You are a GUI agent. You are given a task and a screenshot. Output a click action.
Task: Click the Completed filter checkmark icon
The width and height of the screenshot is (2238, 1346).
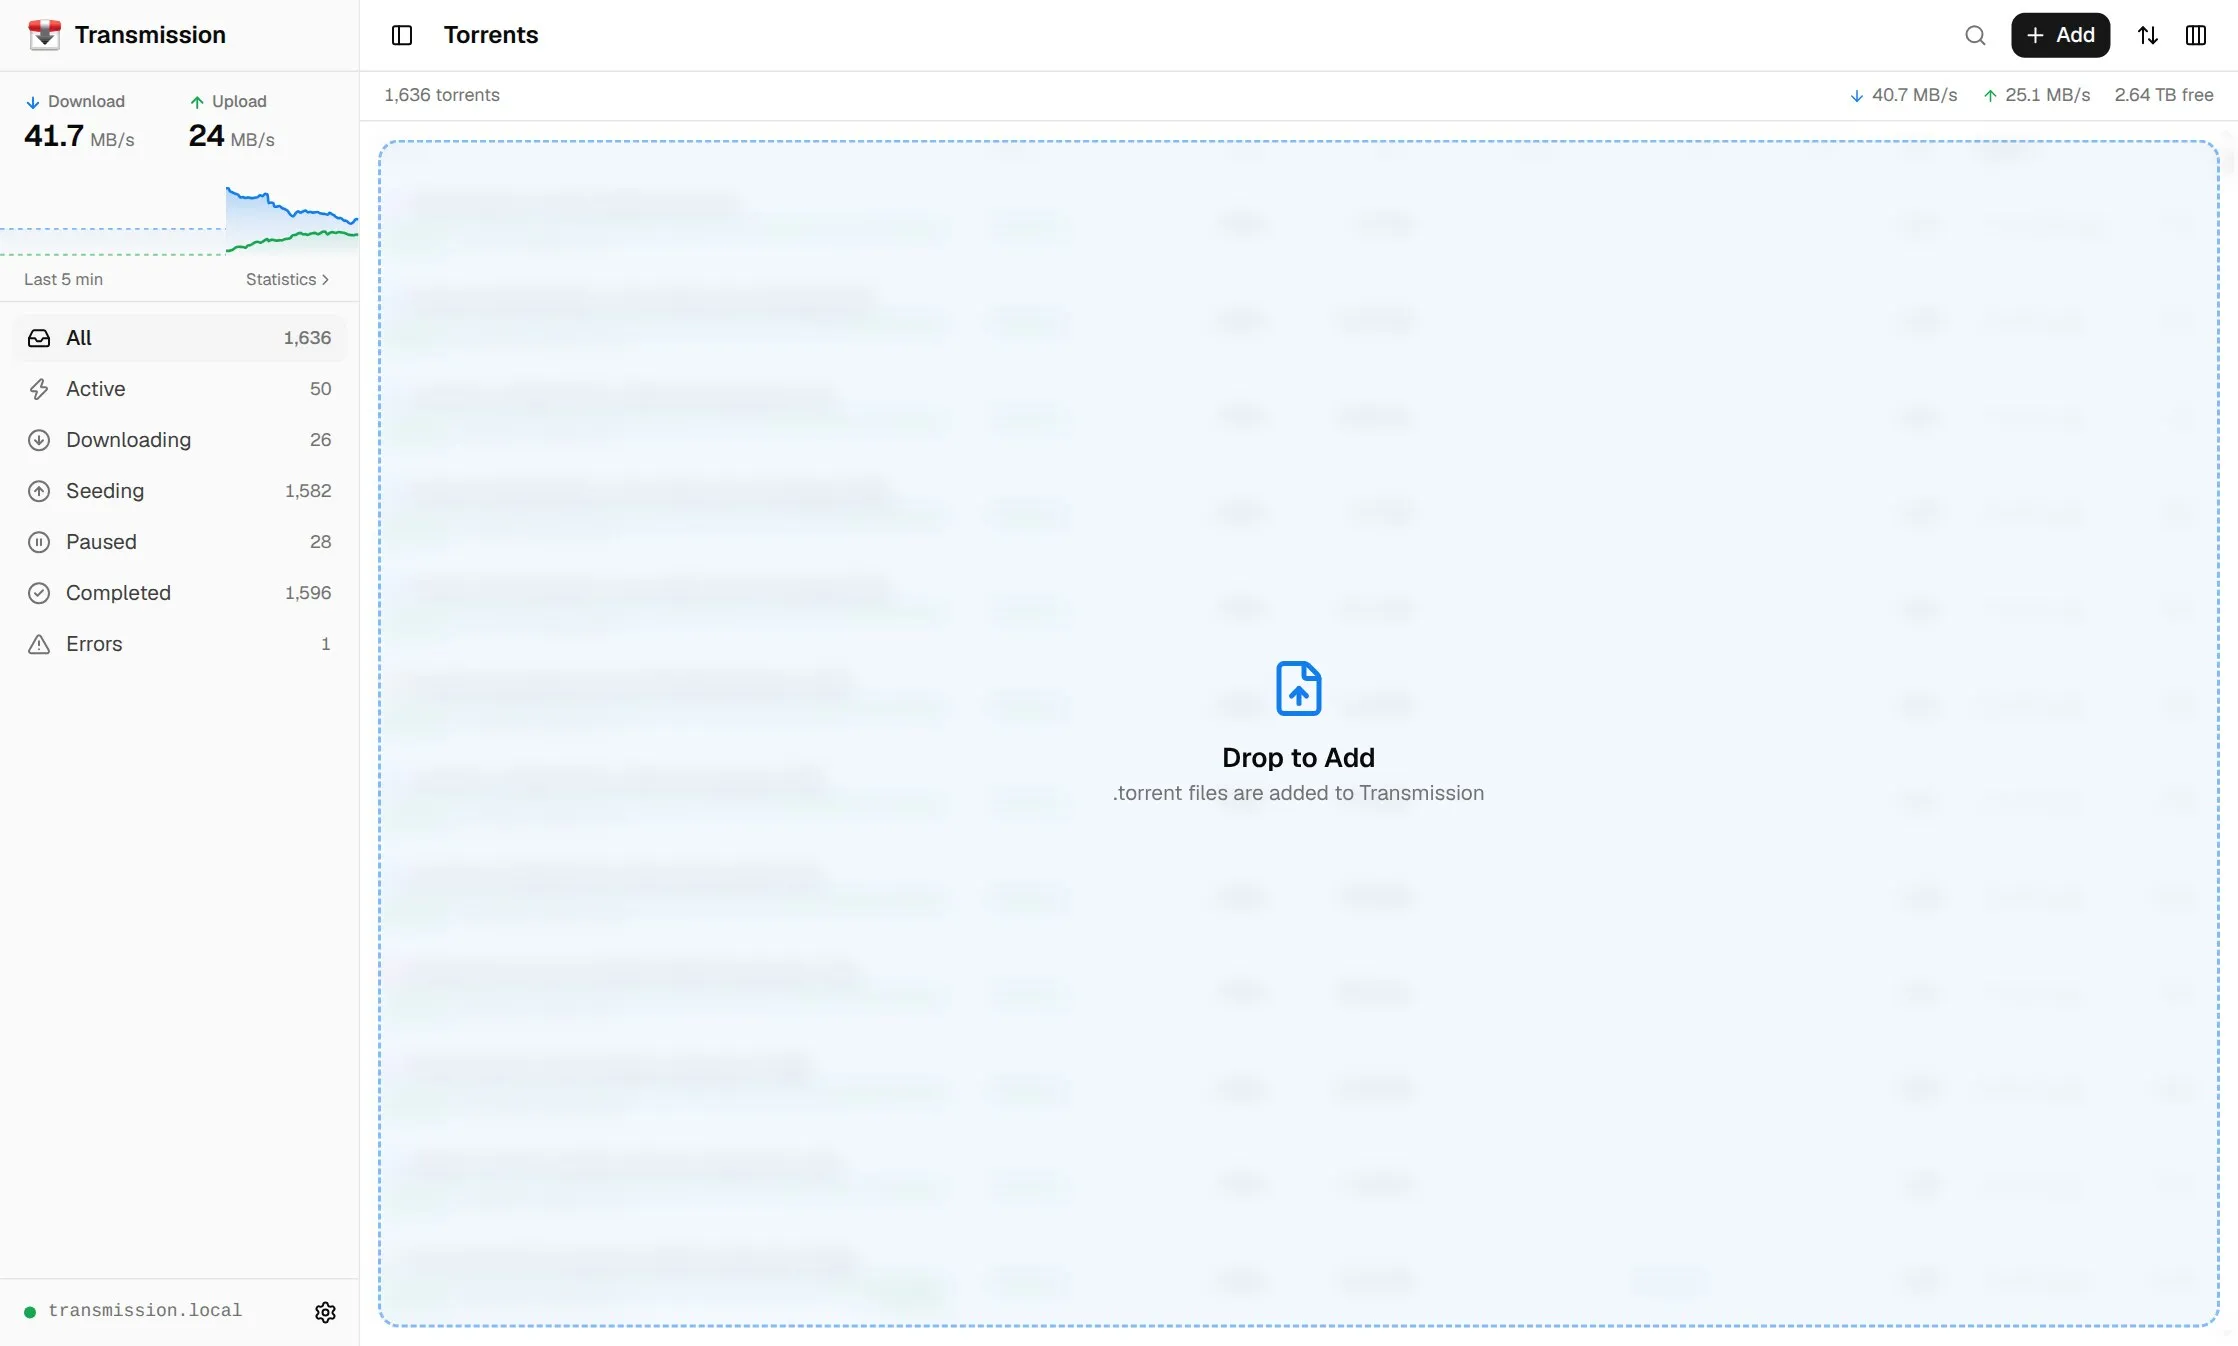coord(39,593)
